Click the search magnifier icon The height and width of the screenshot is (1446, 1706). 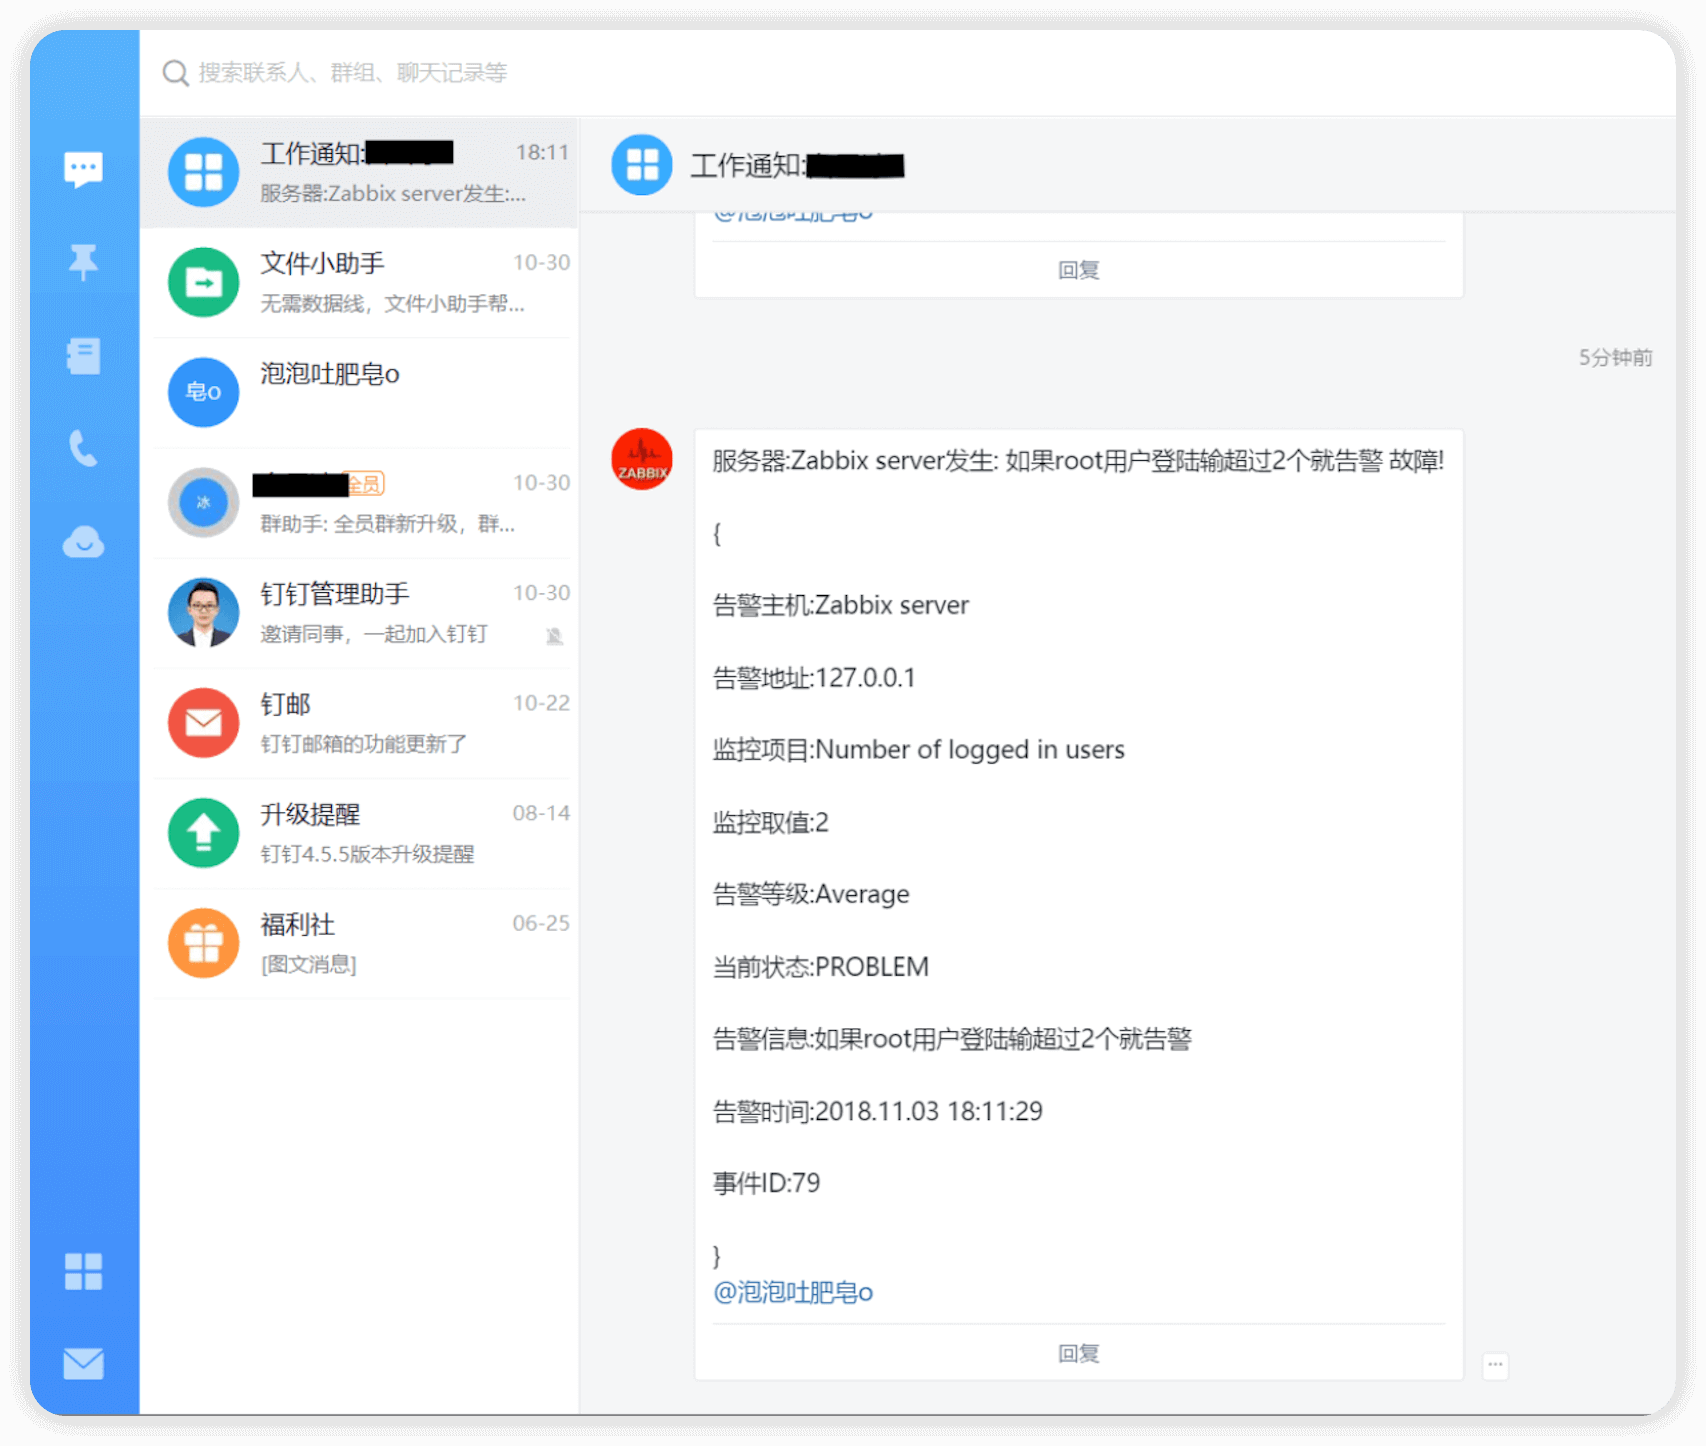[x=175, y=73]
